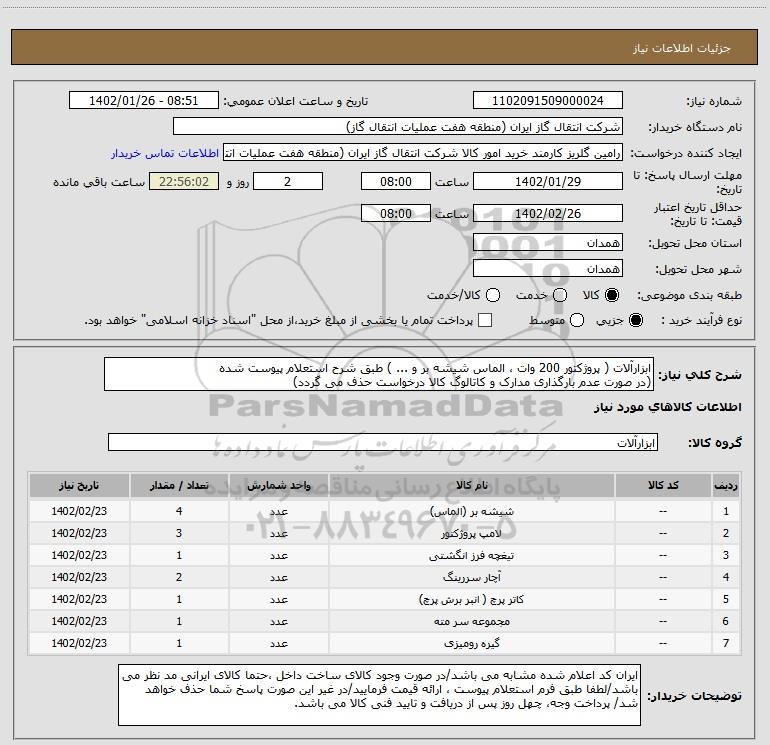770x745 pixels.
Task: Click the کد کالا column header
Action: tap(663, 485)
